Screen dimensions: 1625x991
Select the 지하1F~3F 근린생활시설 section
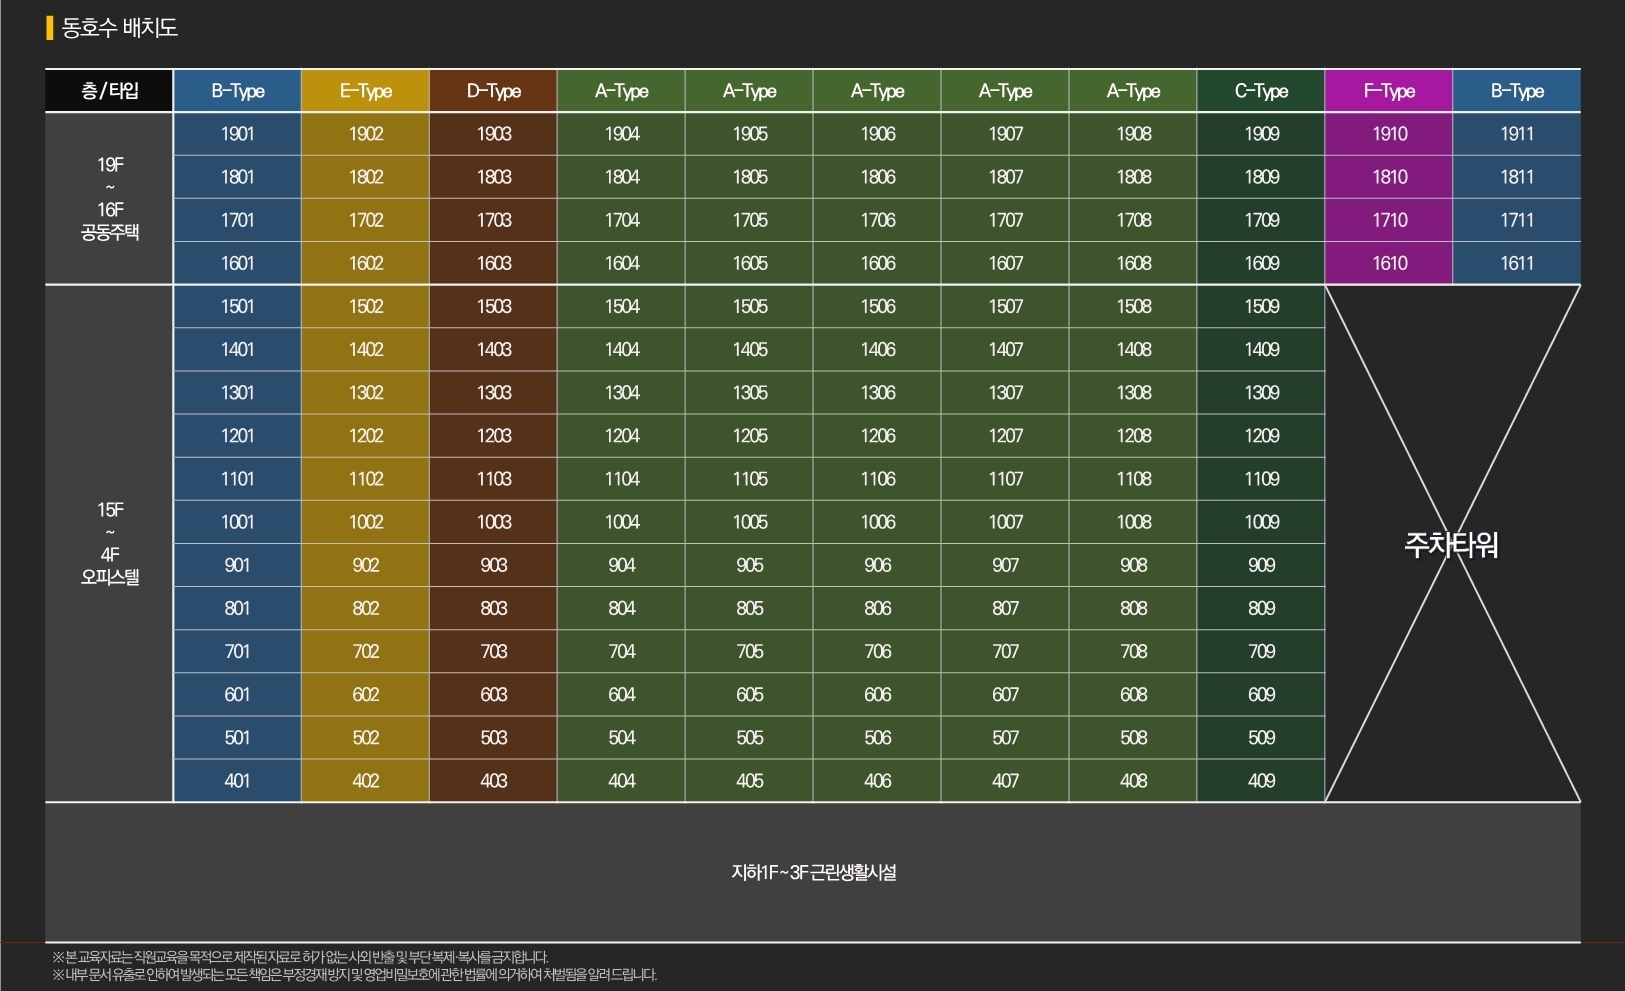[x=812, y=872]
